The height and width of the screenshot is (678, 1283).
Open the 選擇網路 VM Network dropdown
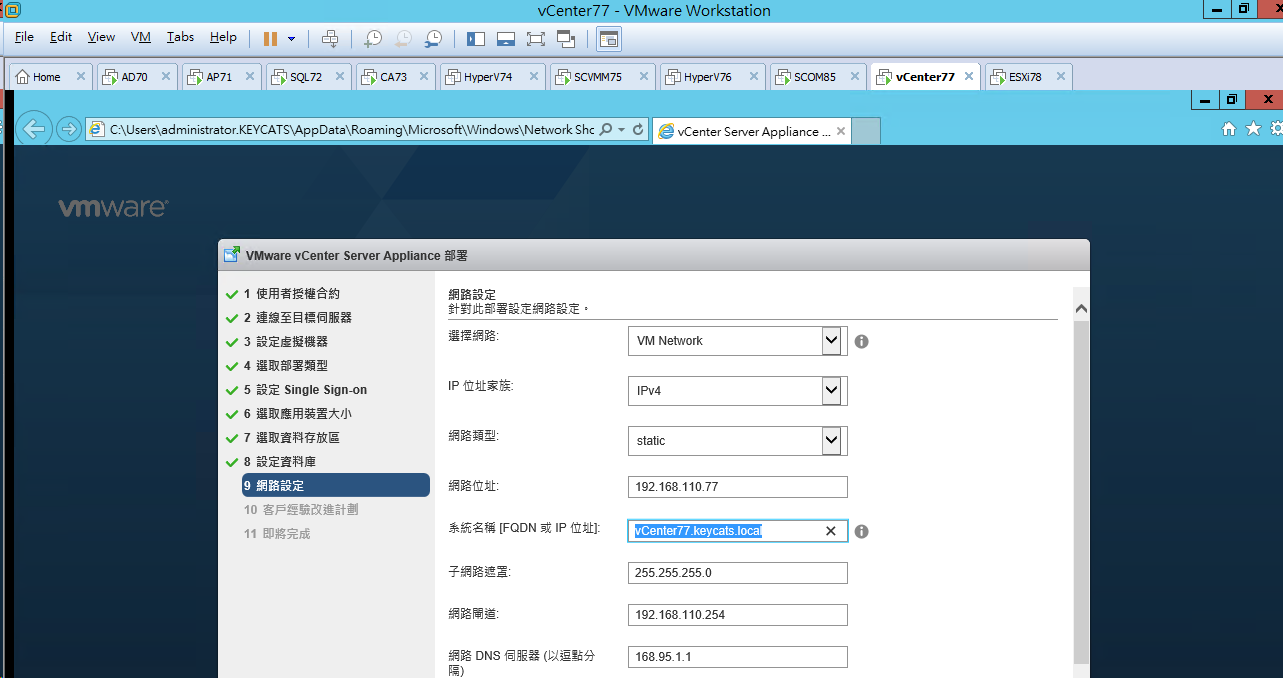738,341
